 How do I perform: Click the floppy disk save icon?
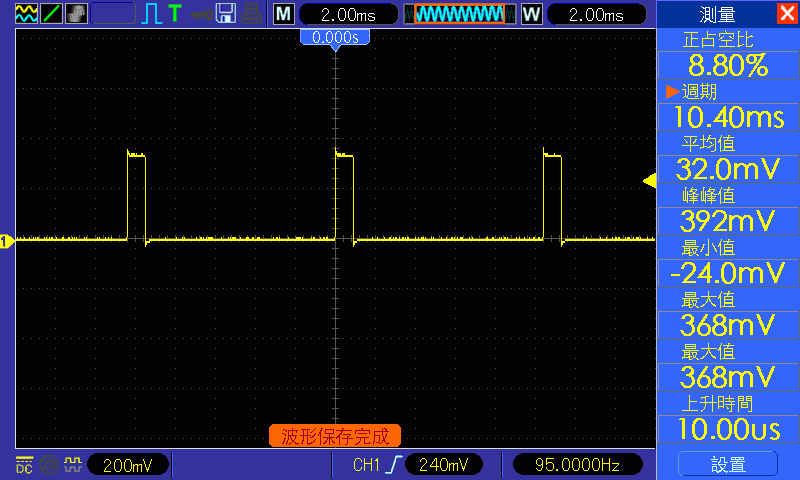[x=226, y=13]
